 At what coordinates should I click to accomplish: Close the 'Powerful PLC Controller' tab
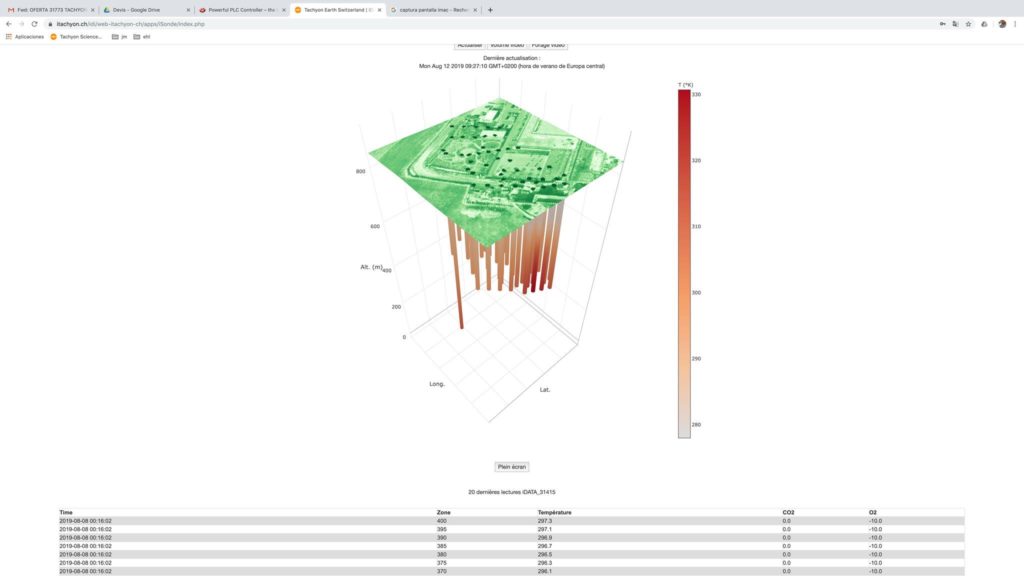click(x=283, y=10)
